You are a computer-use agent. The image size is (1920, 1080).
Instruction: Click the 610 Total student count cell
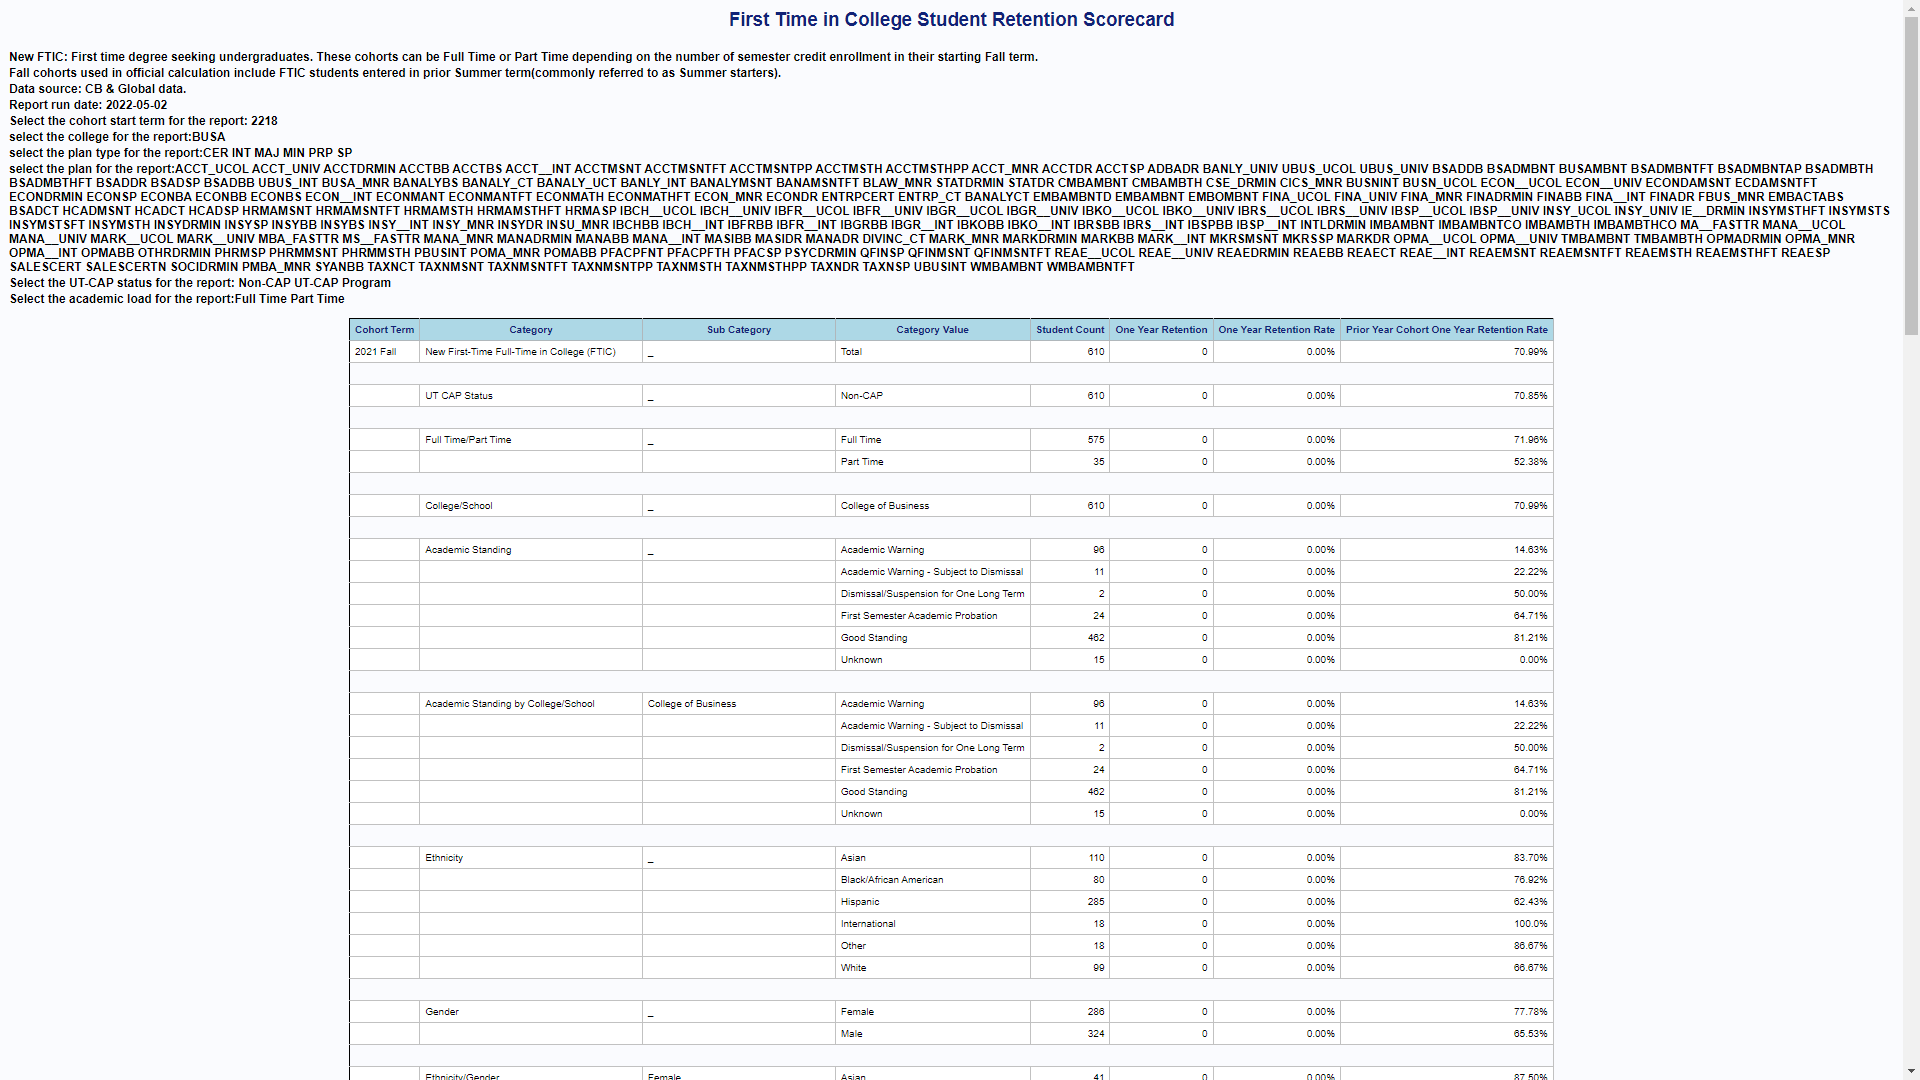point(1095,352)
